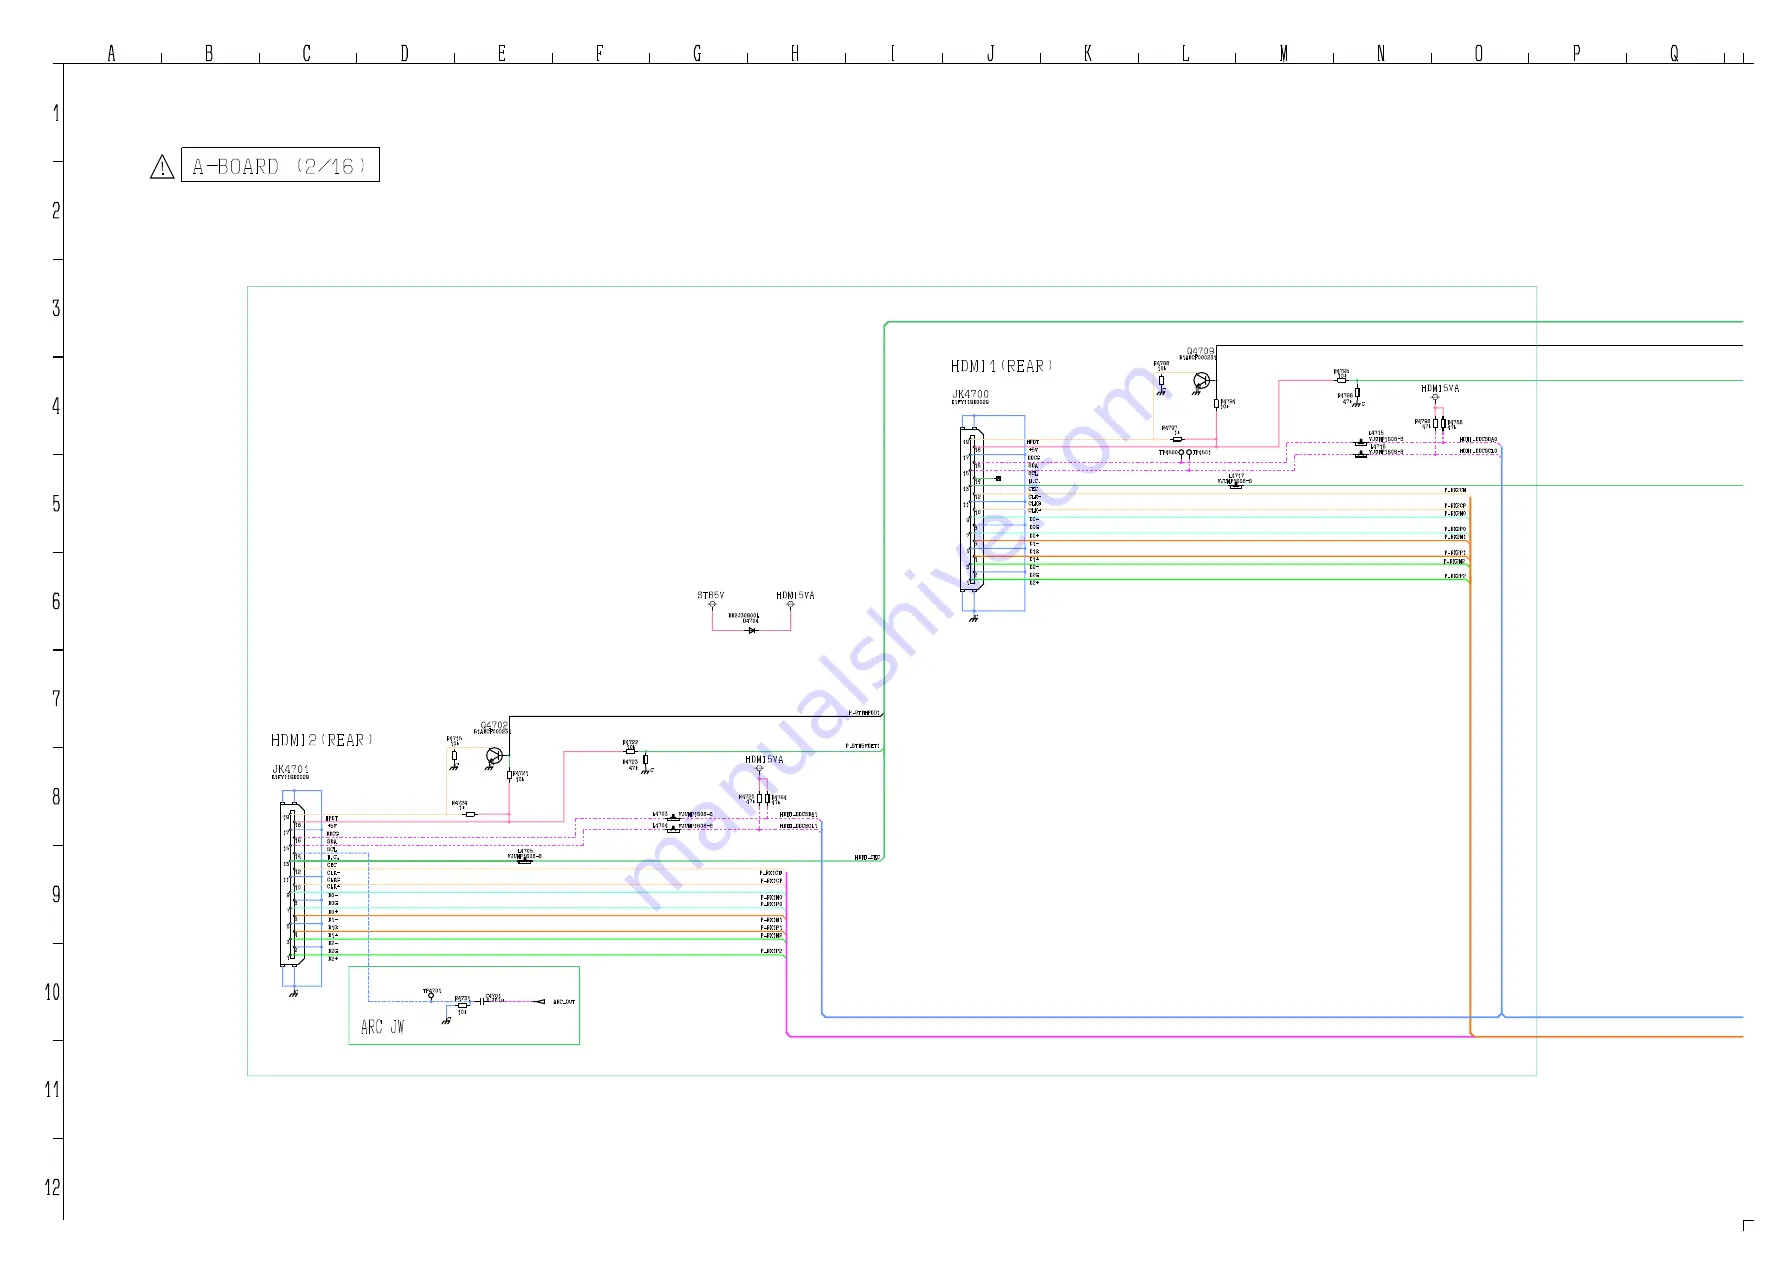This screenshot has height=1263, width=1787.
Task: Click grid row number 3
Action: [56, 308]
